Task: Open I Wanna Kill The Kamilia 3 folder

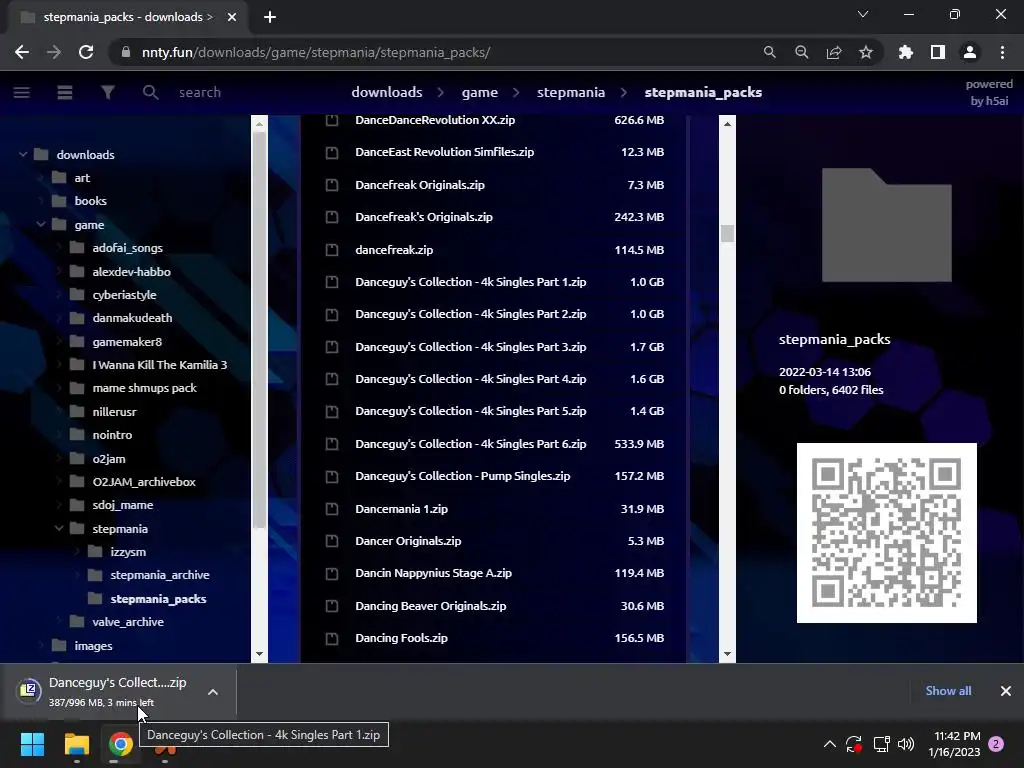Action: point(159,364)
